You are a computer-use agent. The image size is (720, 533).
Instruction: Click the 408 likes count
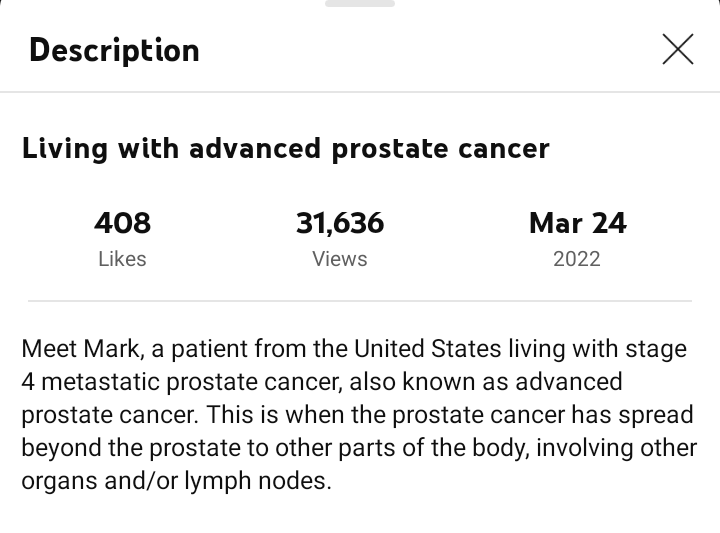[x=122, y=223]
